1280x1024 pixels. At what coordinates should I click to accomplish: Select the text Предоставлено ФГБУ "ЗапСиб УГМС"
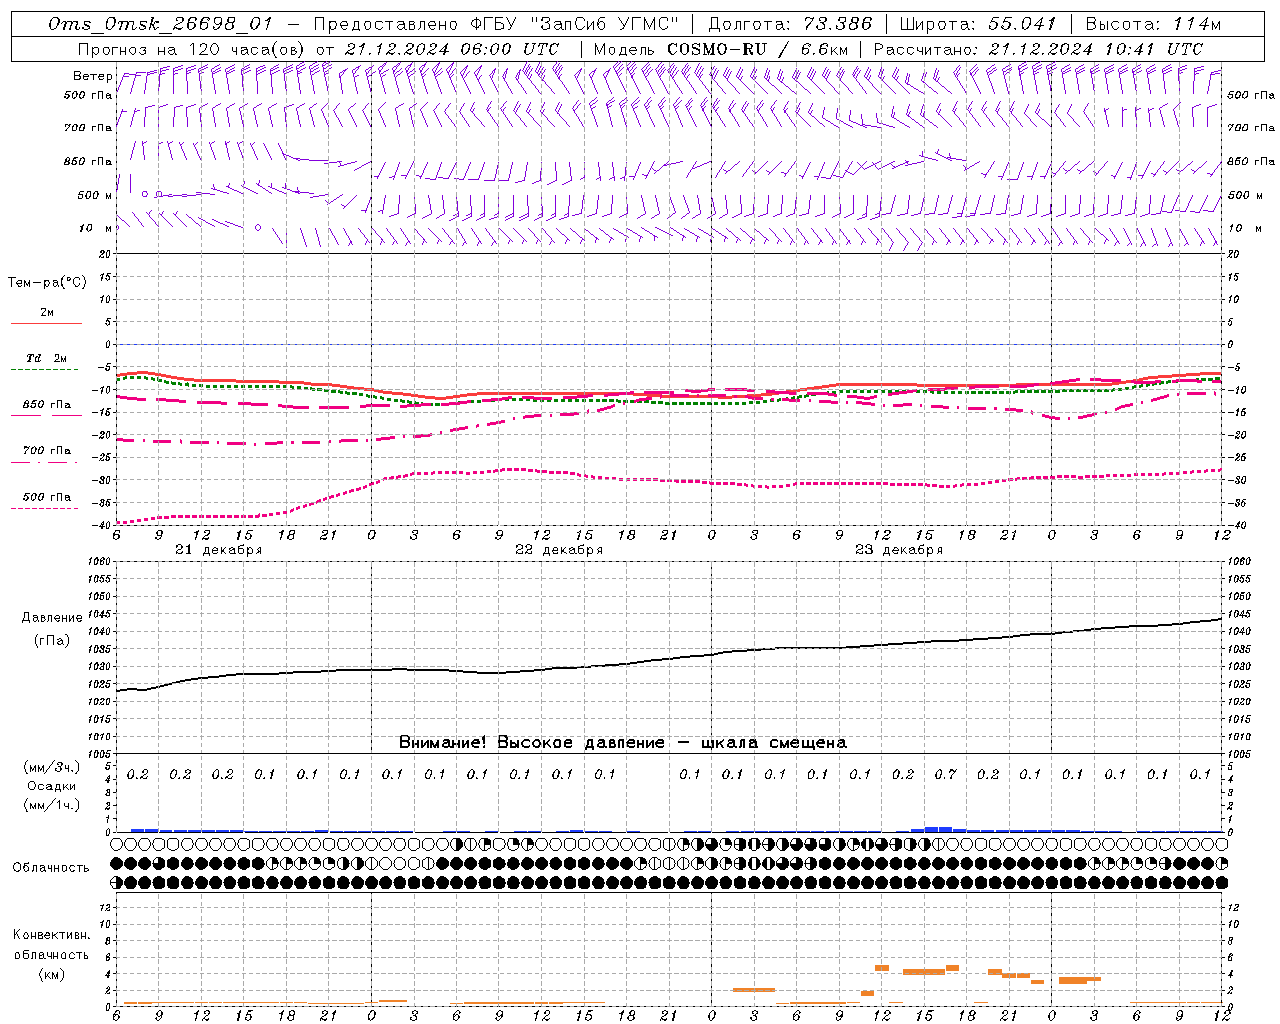pyautogui.click(x=496, y=24)
